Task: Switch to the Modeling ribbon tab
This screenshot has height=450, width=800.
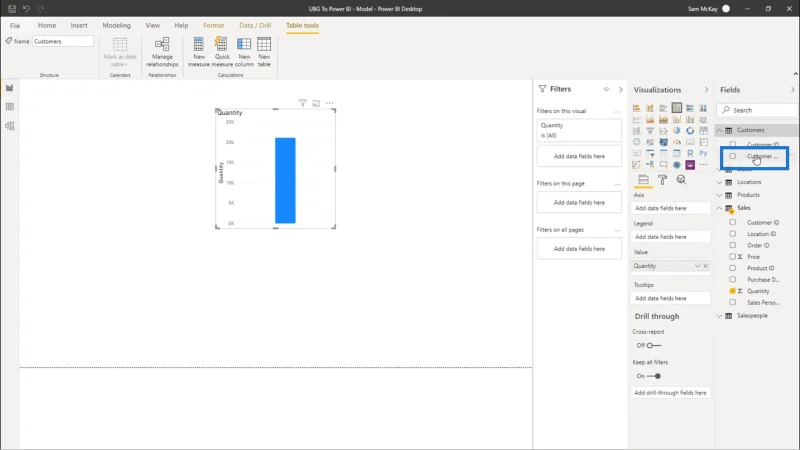Action: [116, 26]
